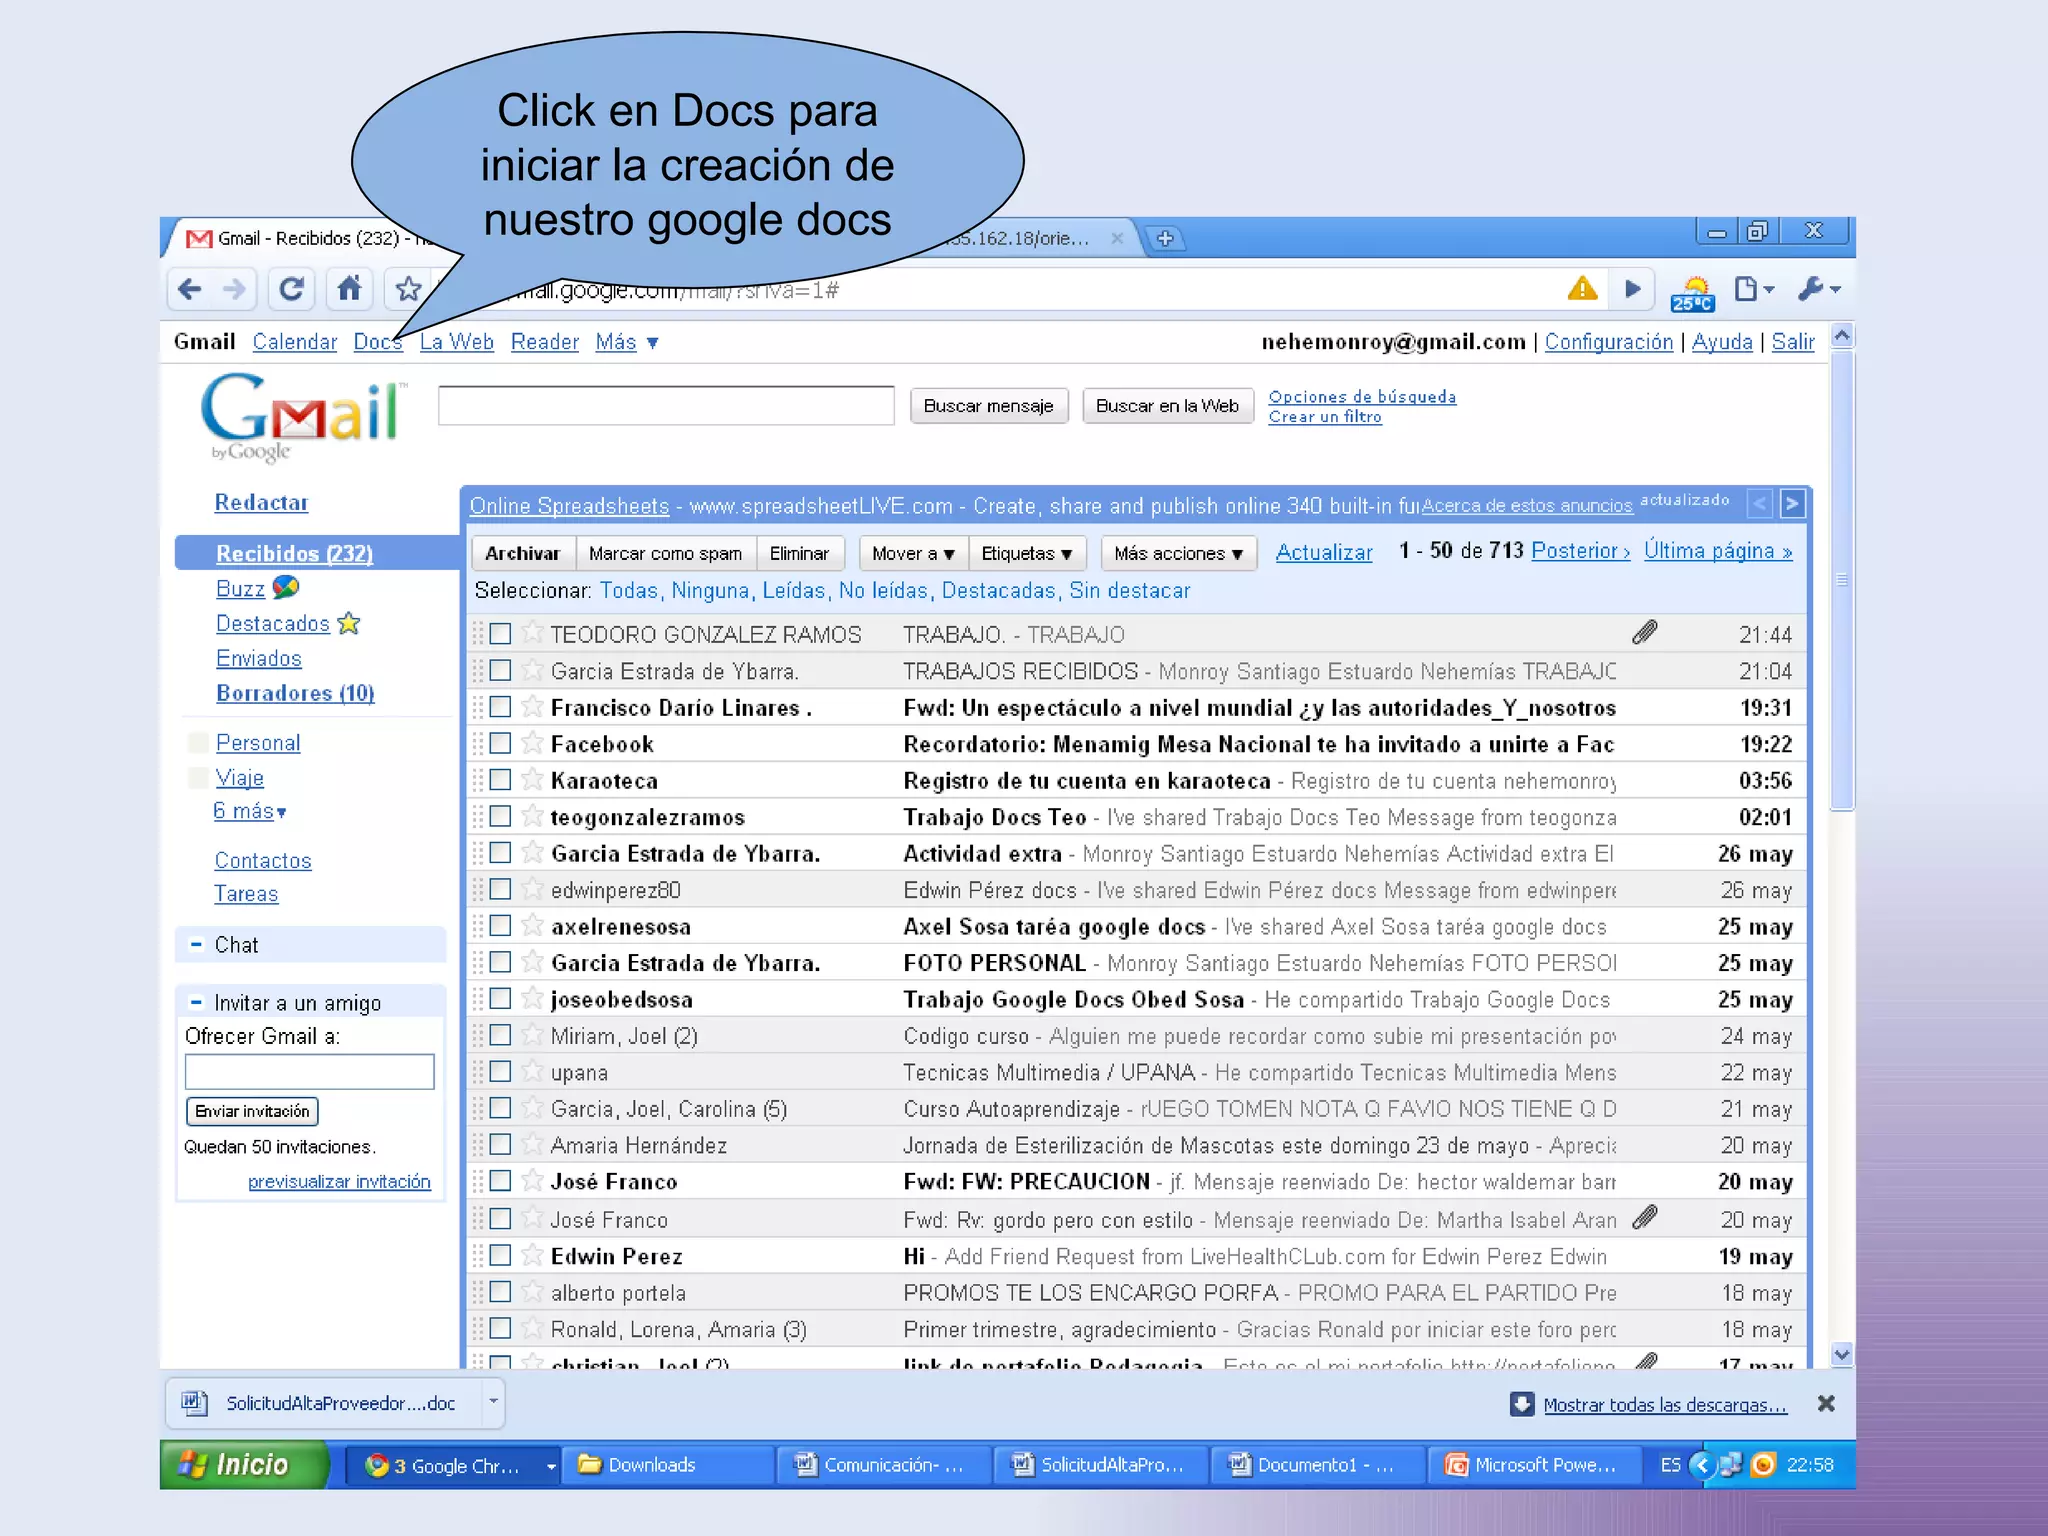Screen dimensions: 2048x1536
Task: Click the Inicio start button
Action: 245,1465
